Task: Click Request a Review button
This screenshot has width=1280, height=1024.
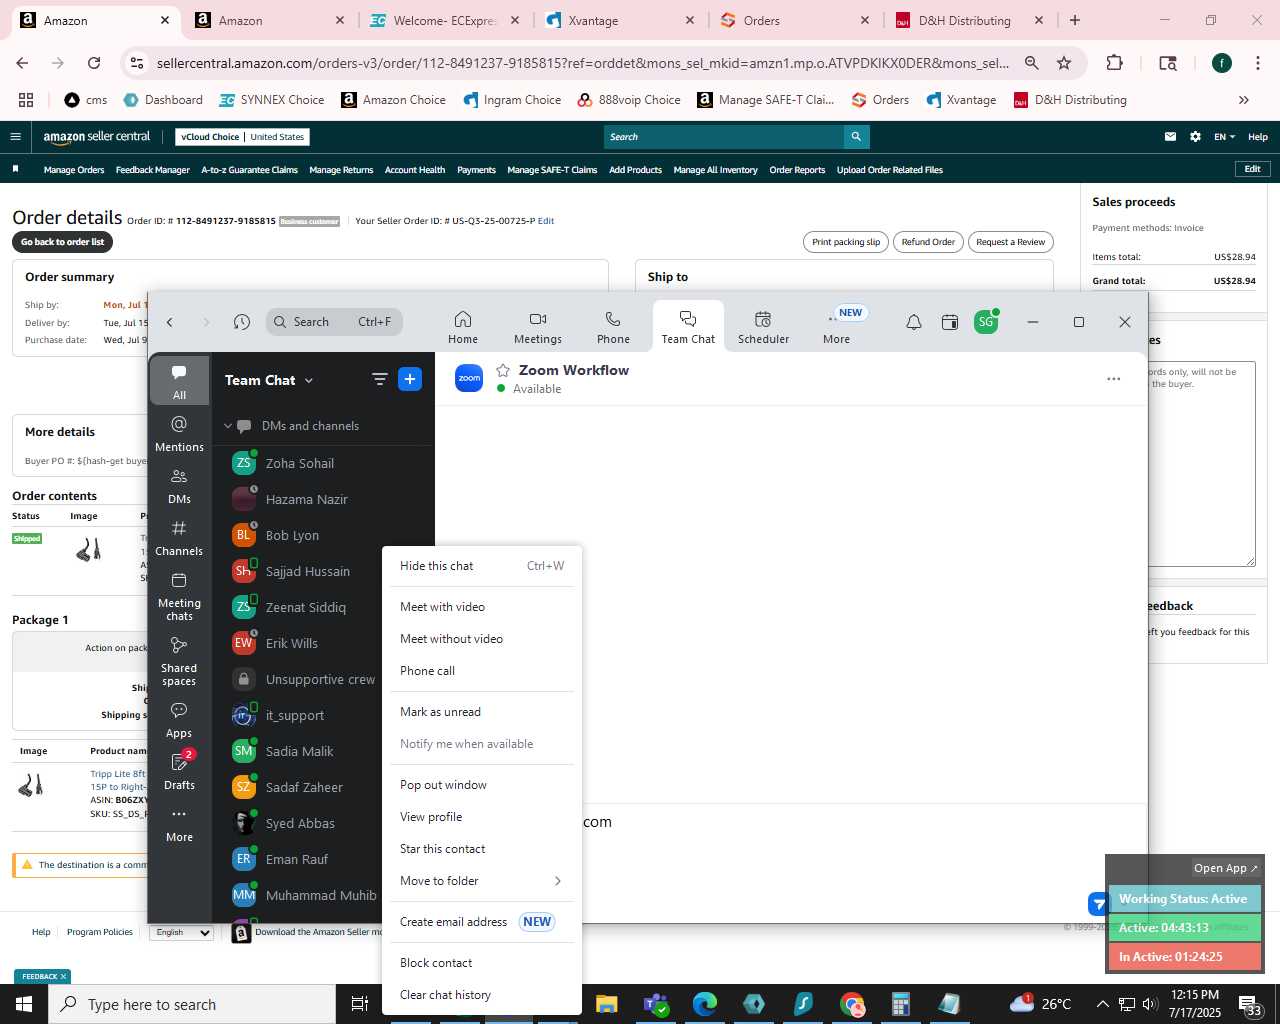Action: 1010,242
